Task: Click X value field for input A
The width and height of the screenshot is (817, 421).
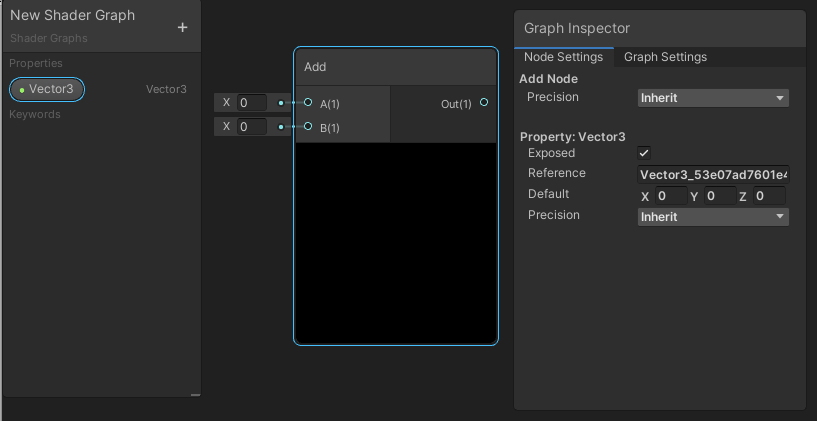Action: (251, 102)
